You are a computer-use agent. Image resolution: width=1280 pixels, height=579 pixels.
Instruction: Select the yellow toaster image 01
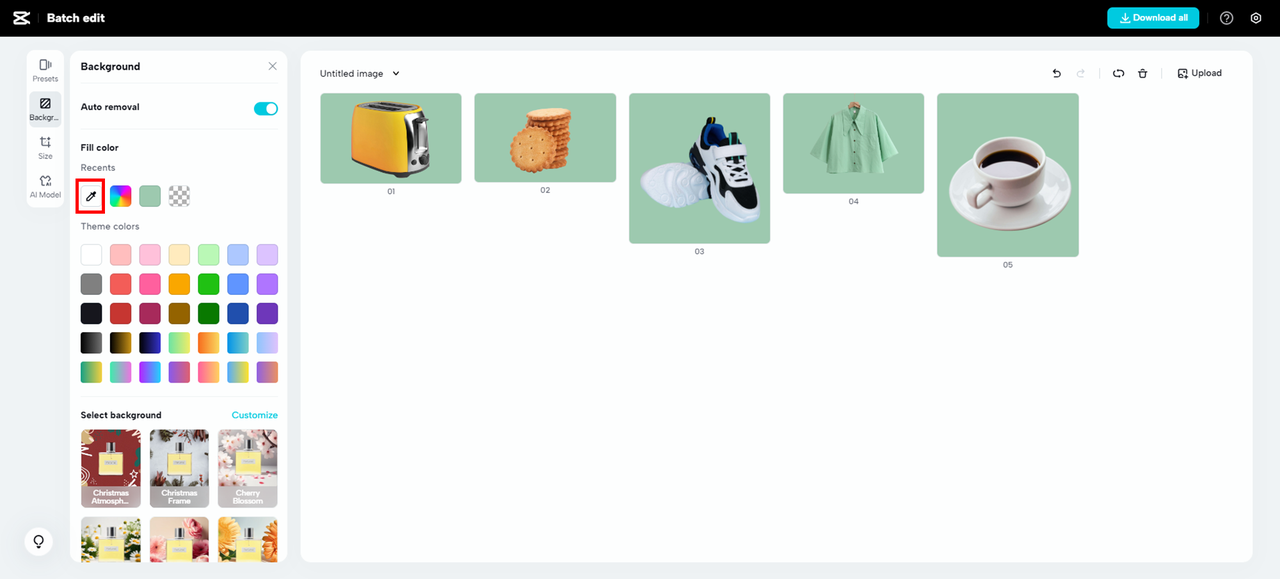tap(391, 138)
